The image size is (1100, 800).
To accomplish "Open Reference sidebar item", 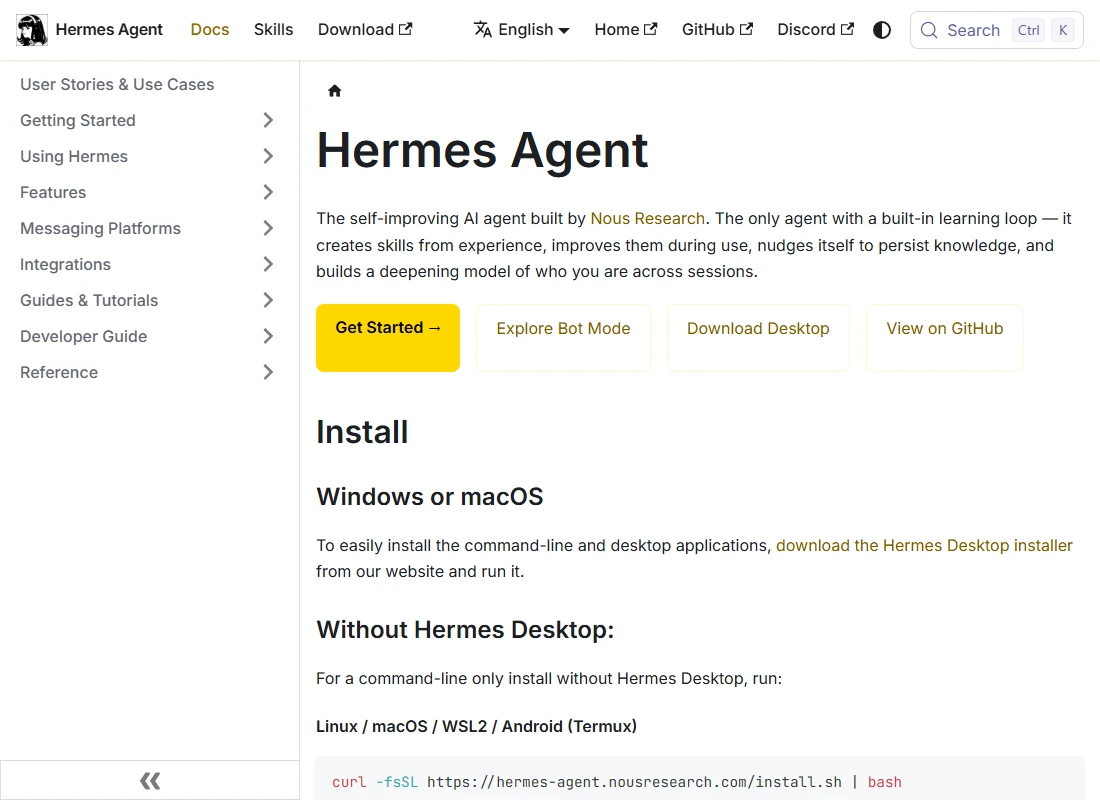I will [59, 372].
